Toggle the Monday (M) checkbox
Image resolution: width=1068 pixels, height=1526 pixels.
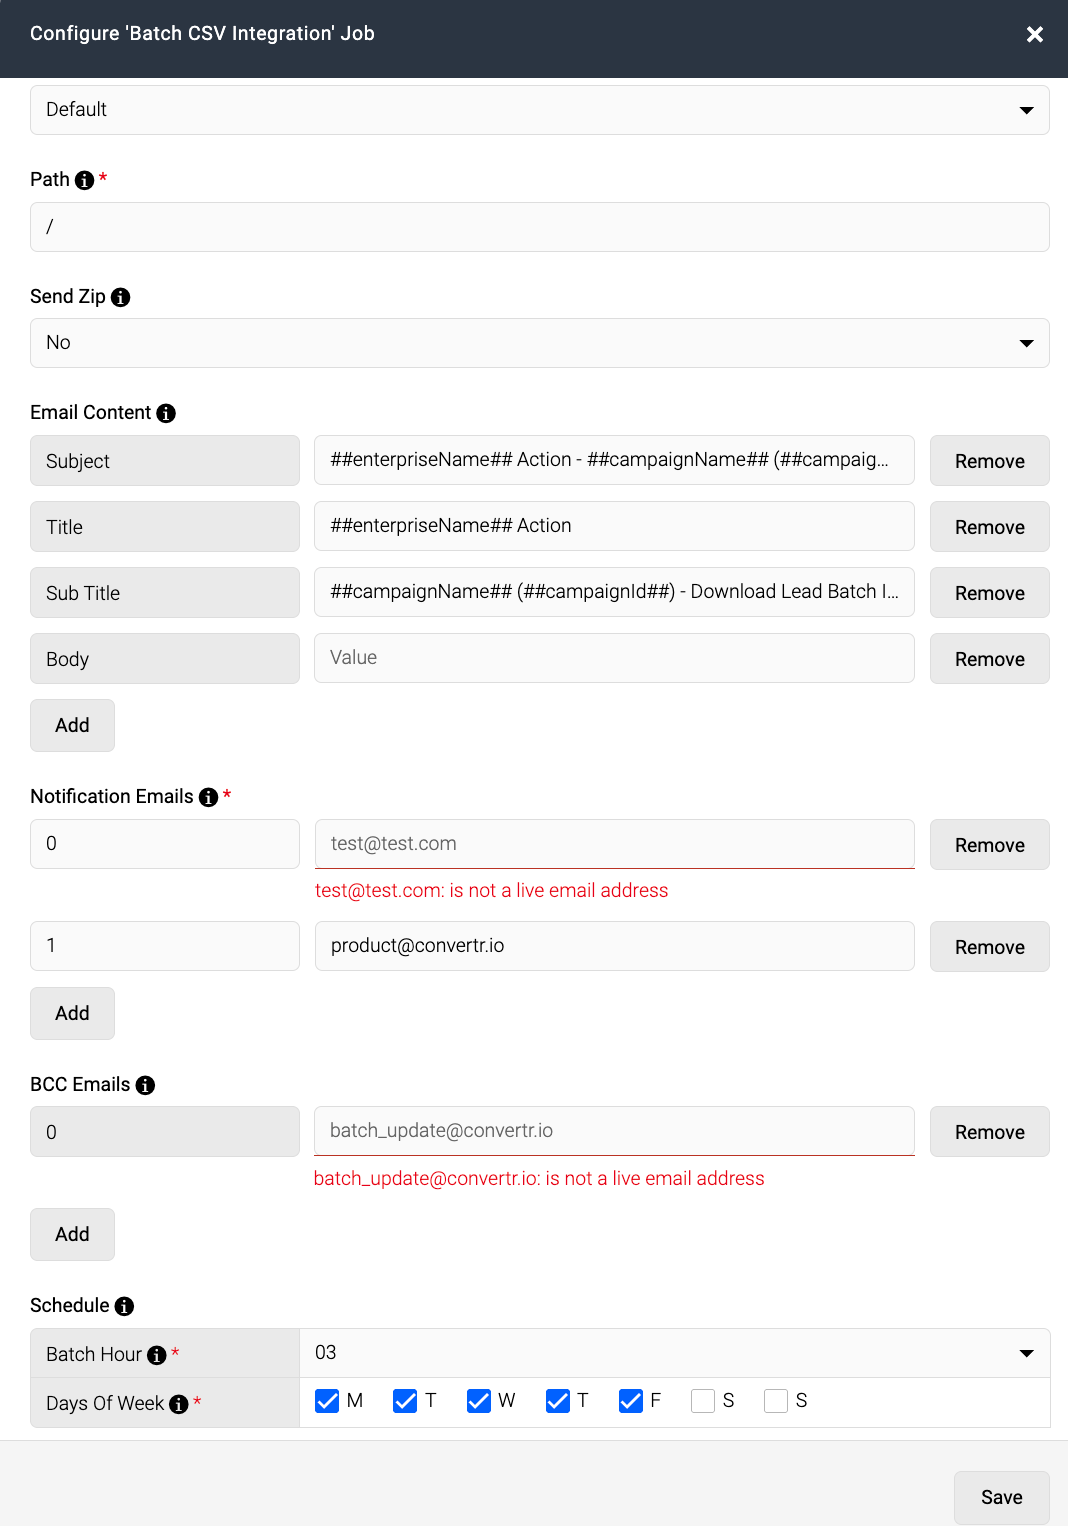coord(327,1401)
